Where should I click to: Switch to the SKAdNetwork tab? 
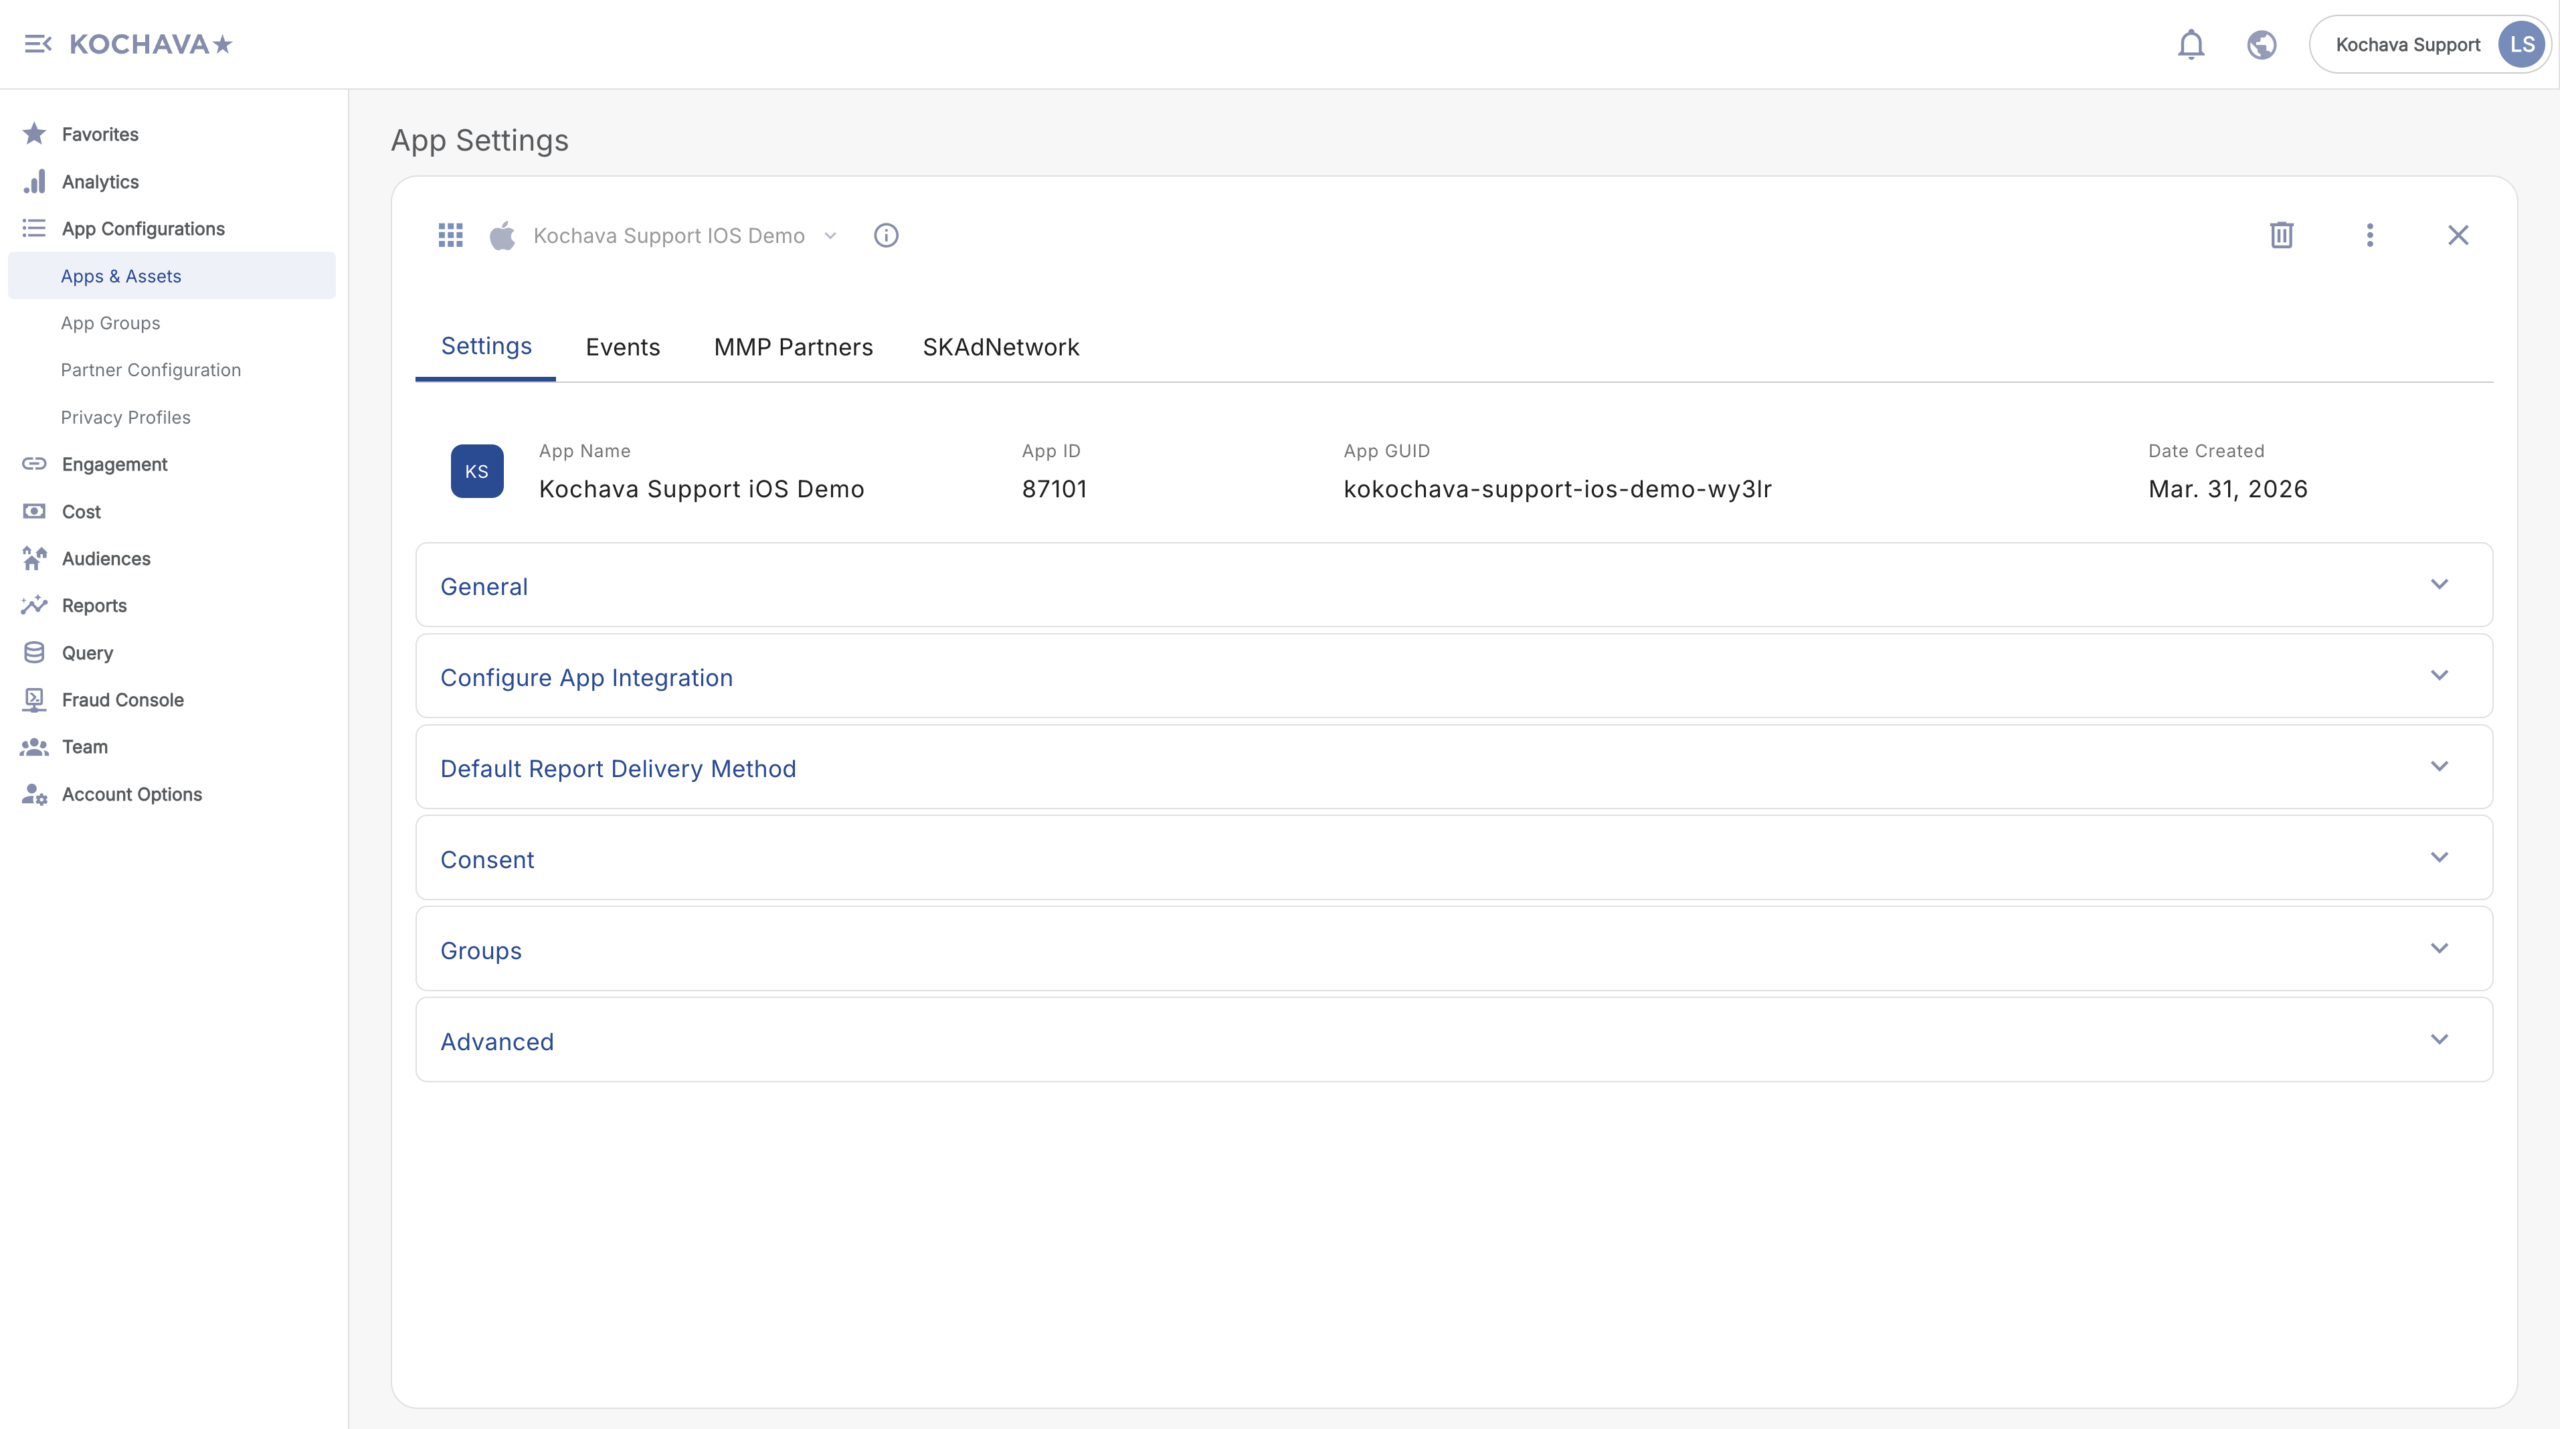click(1000, 347)
